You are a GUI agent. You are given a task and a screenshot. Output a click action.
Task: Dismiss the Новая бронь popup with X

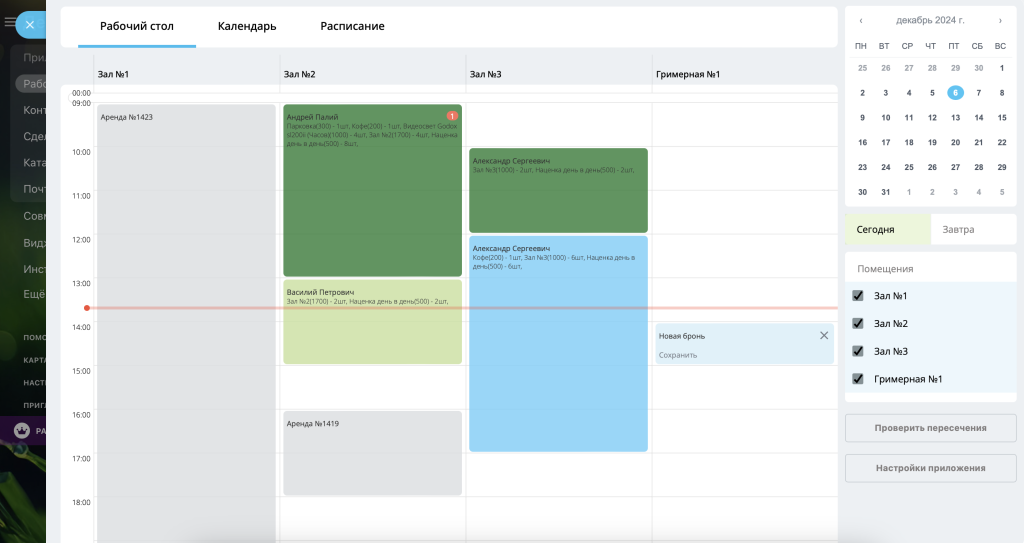click(x=824, y=335)
